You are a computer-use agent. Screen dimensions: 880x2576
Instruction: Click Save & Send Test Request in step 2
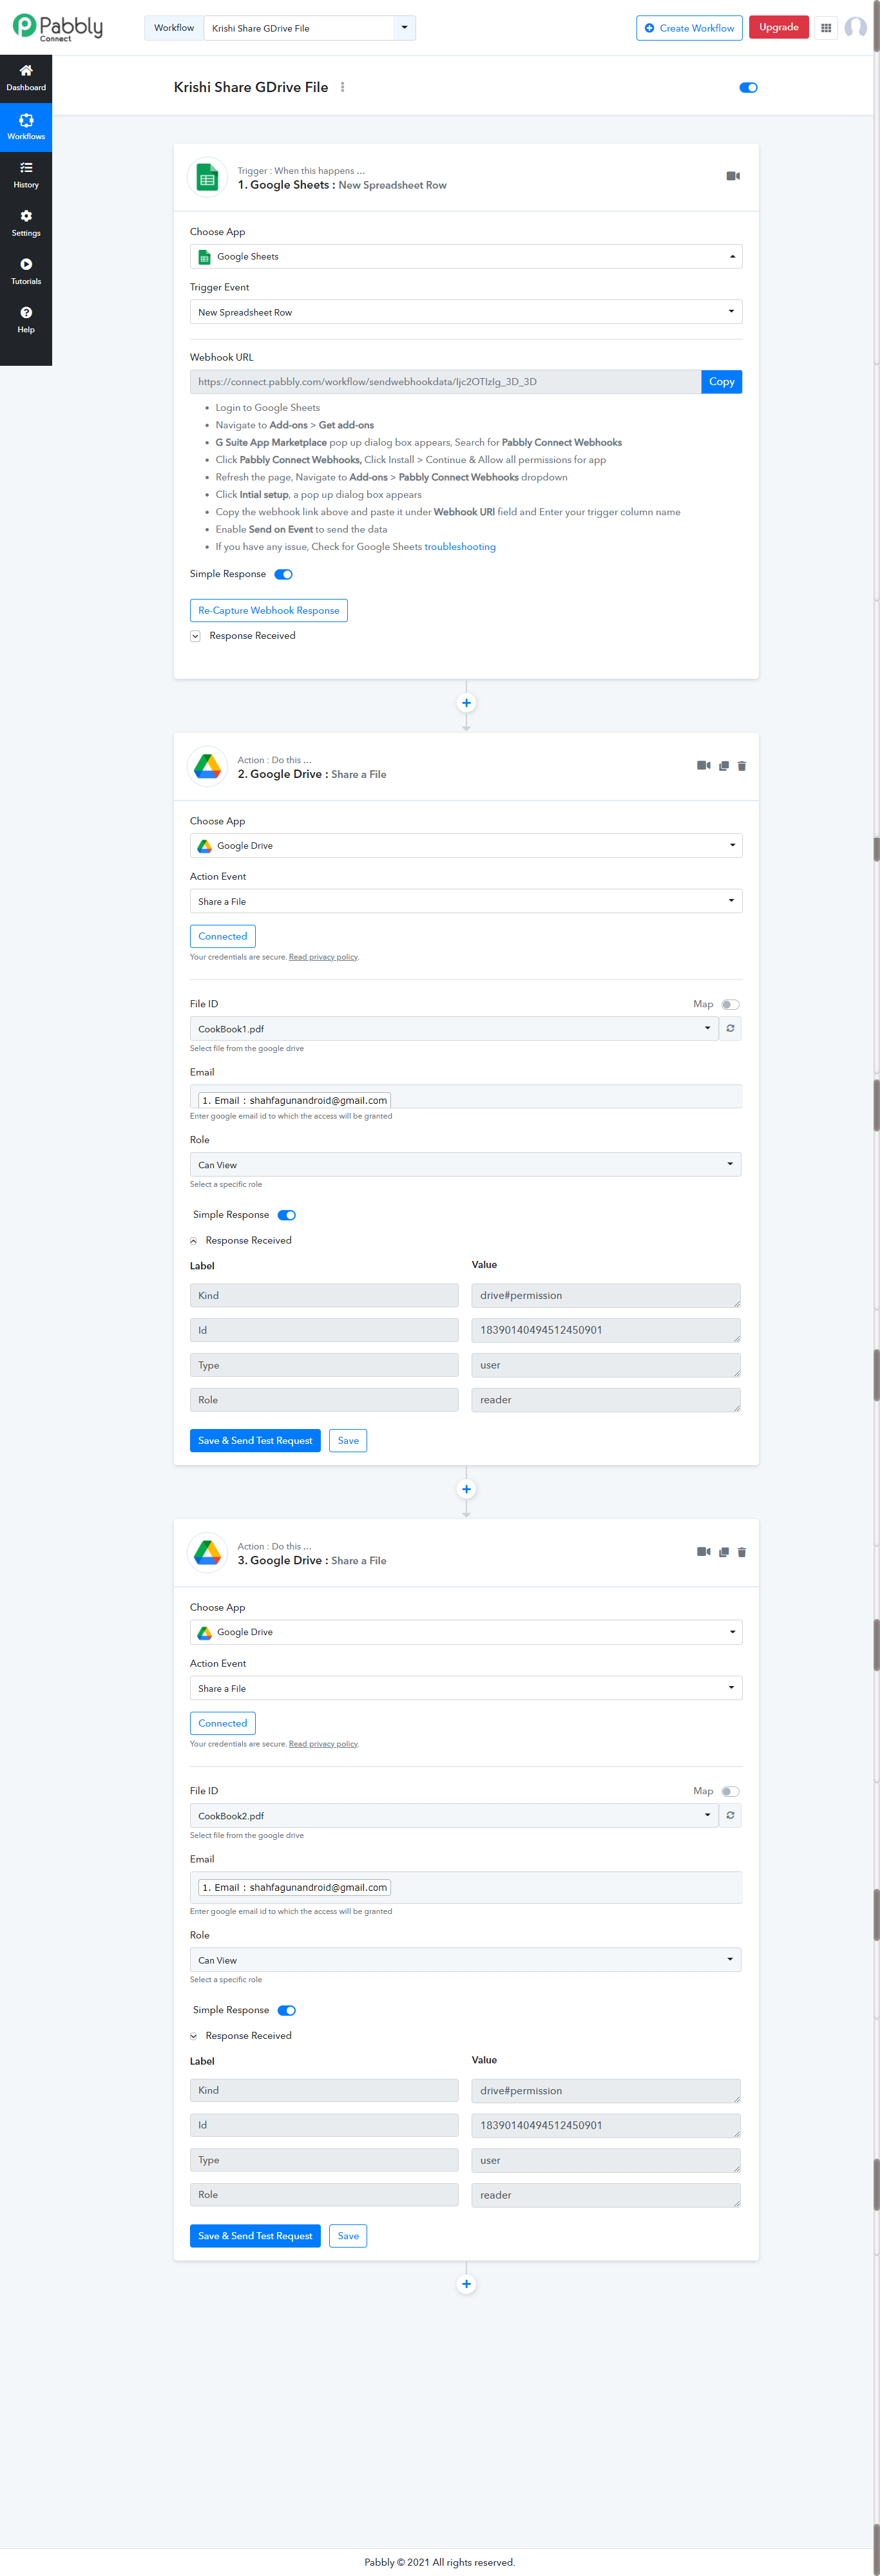[255, 1440]
